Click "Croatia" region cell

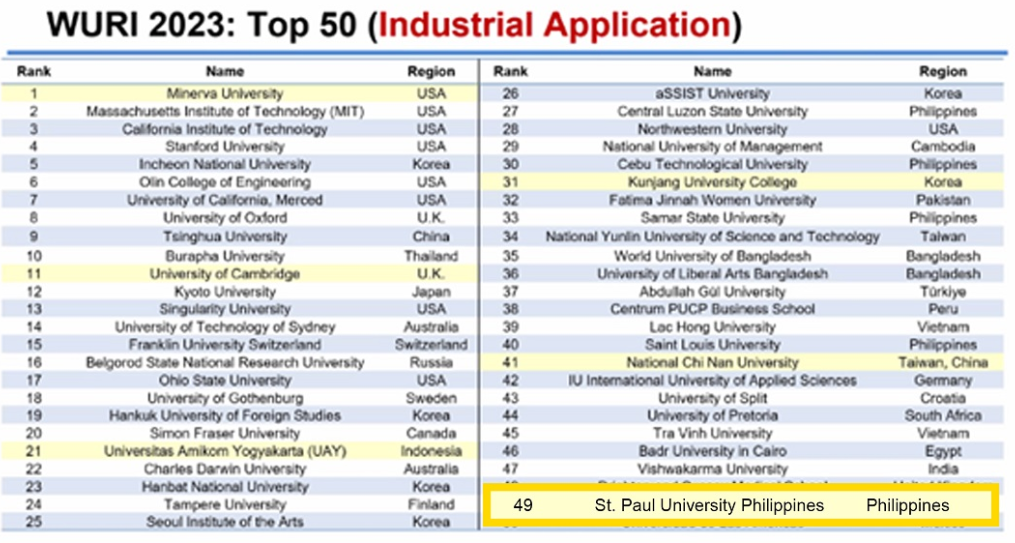[942, 398]
